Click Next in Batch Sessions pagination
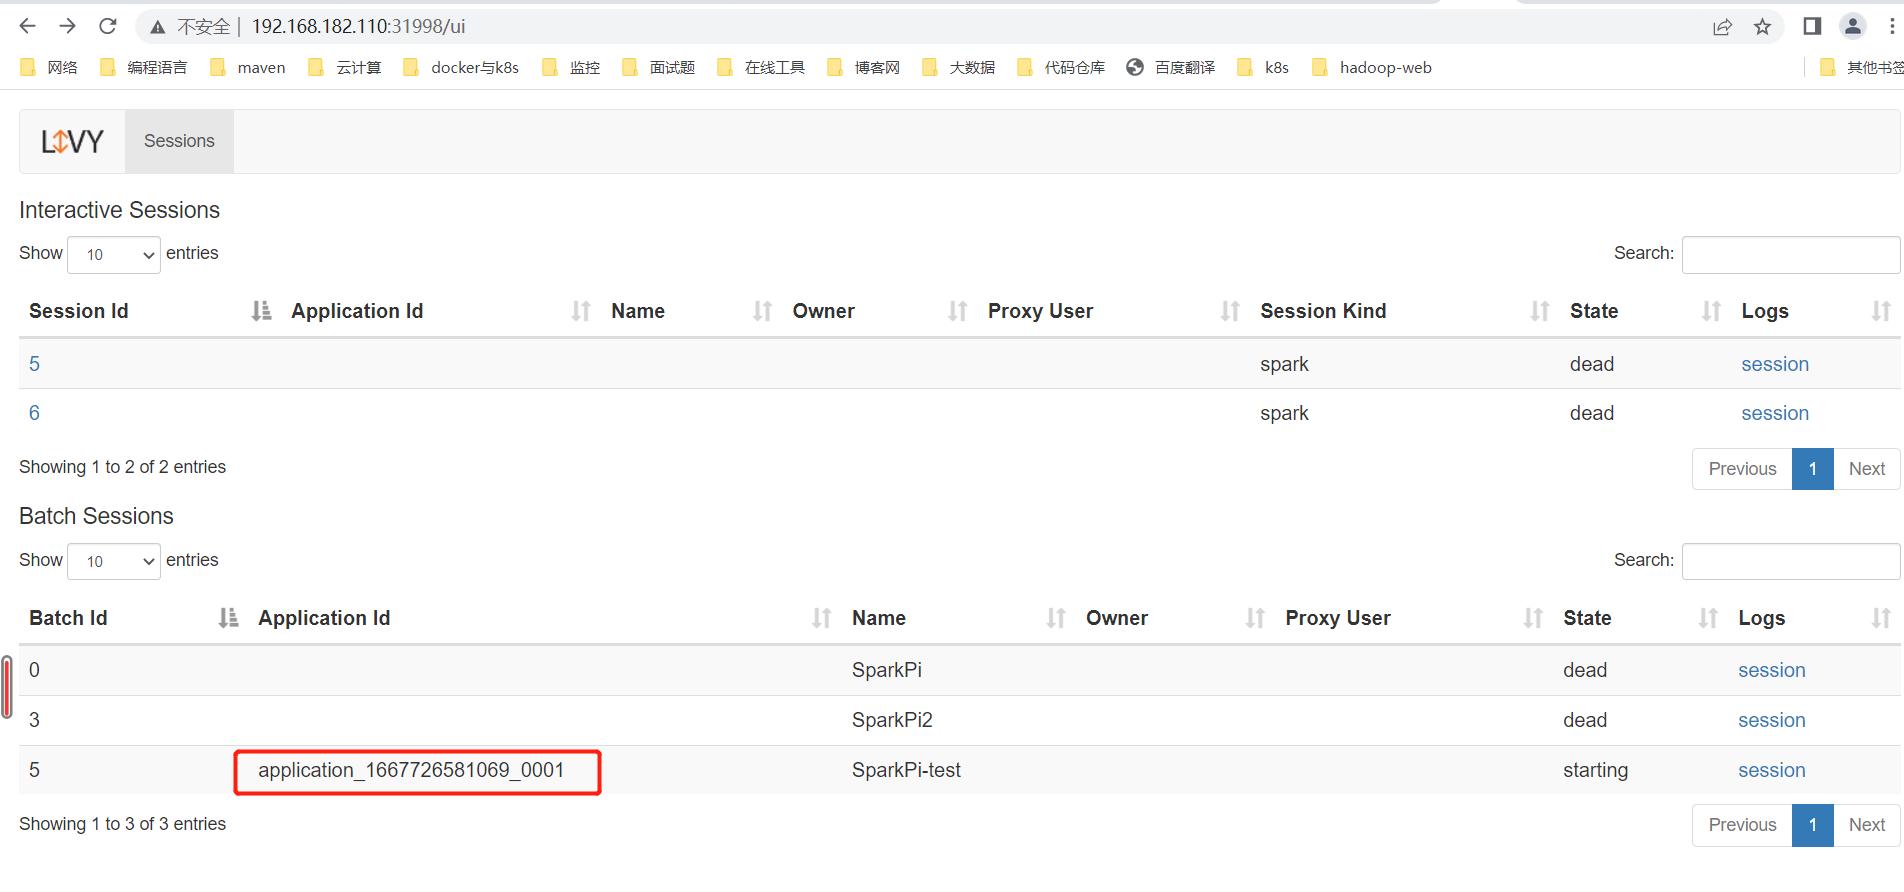 point(1867,825)
